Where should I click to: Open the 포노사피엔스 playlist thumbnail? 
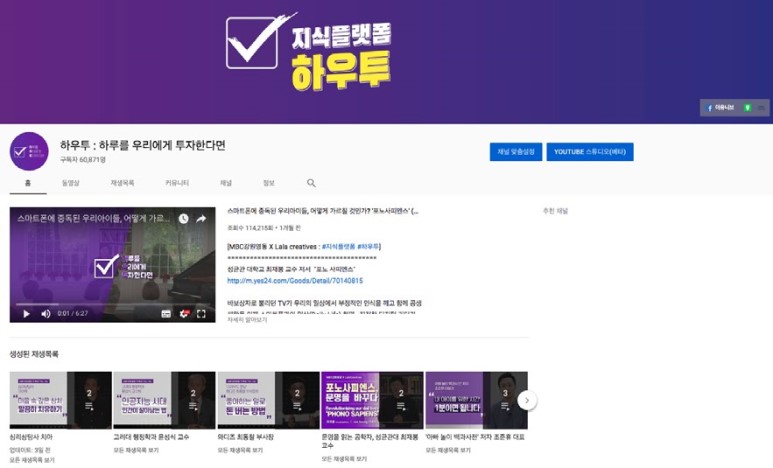pos(372,400)
